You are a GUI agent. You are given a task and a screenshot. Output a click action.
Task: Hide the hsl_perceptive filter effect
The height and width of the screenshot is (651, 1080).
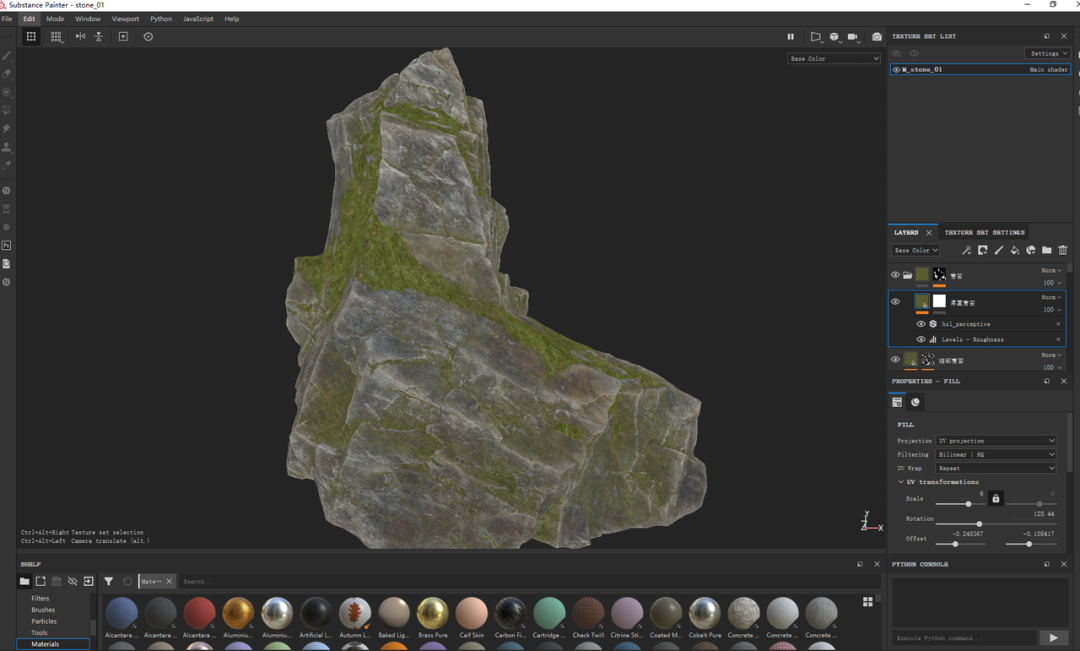point(921,324)
